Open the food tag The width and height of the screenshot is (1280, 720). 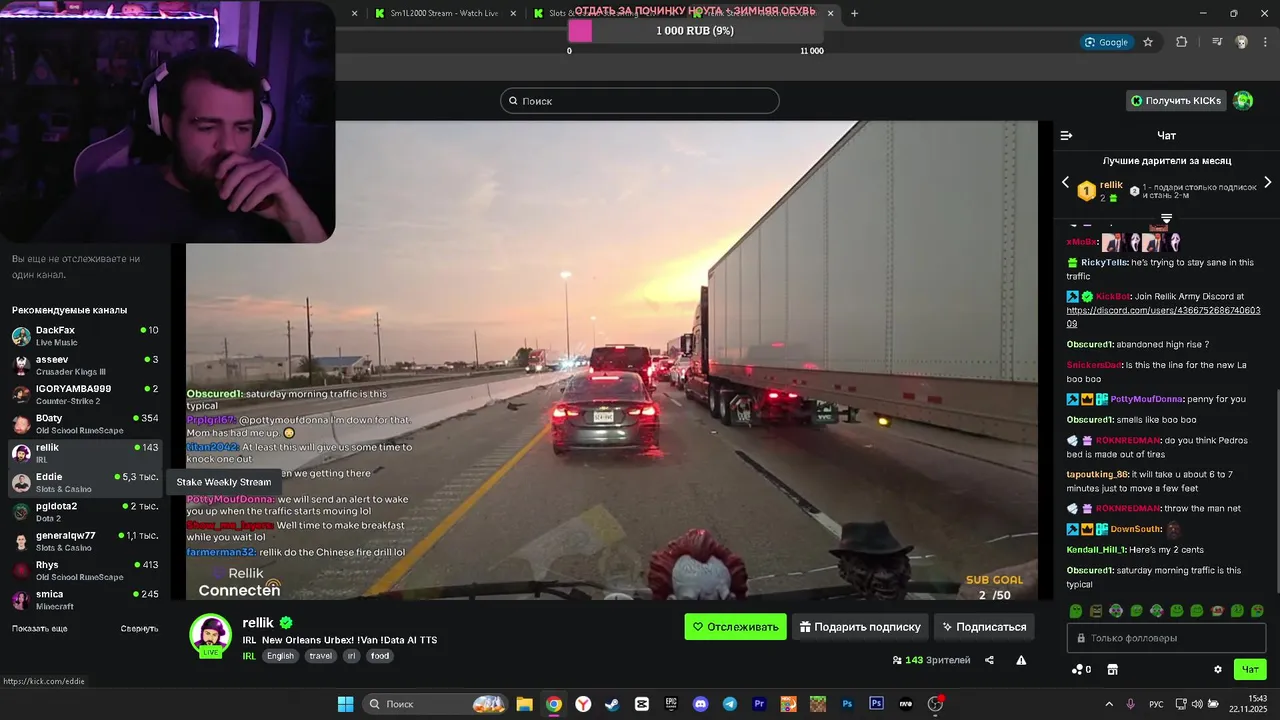tap(380, 656)
